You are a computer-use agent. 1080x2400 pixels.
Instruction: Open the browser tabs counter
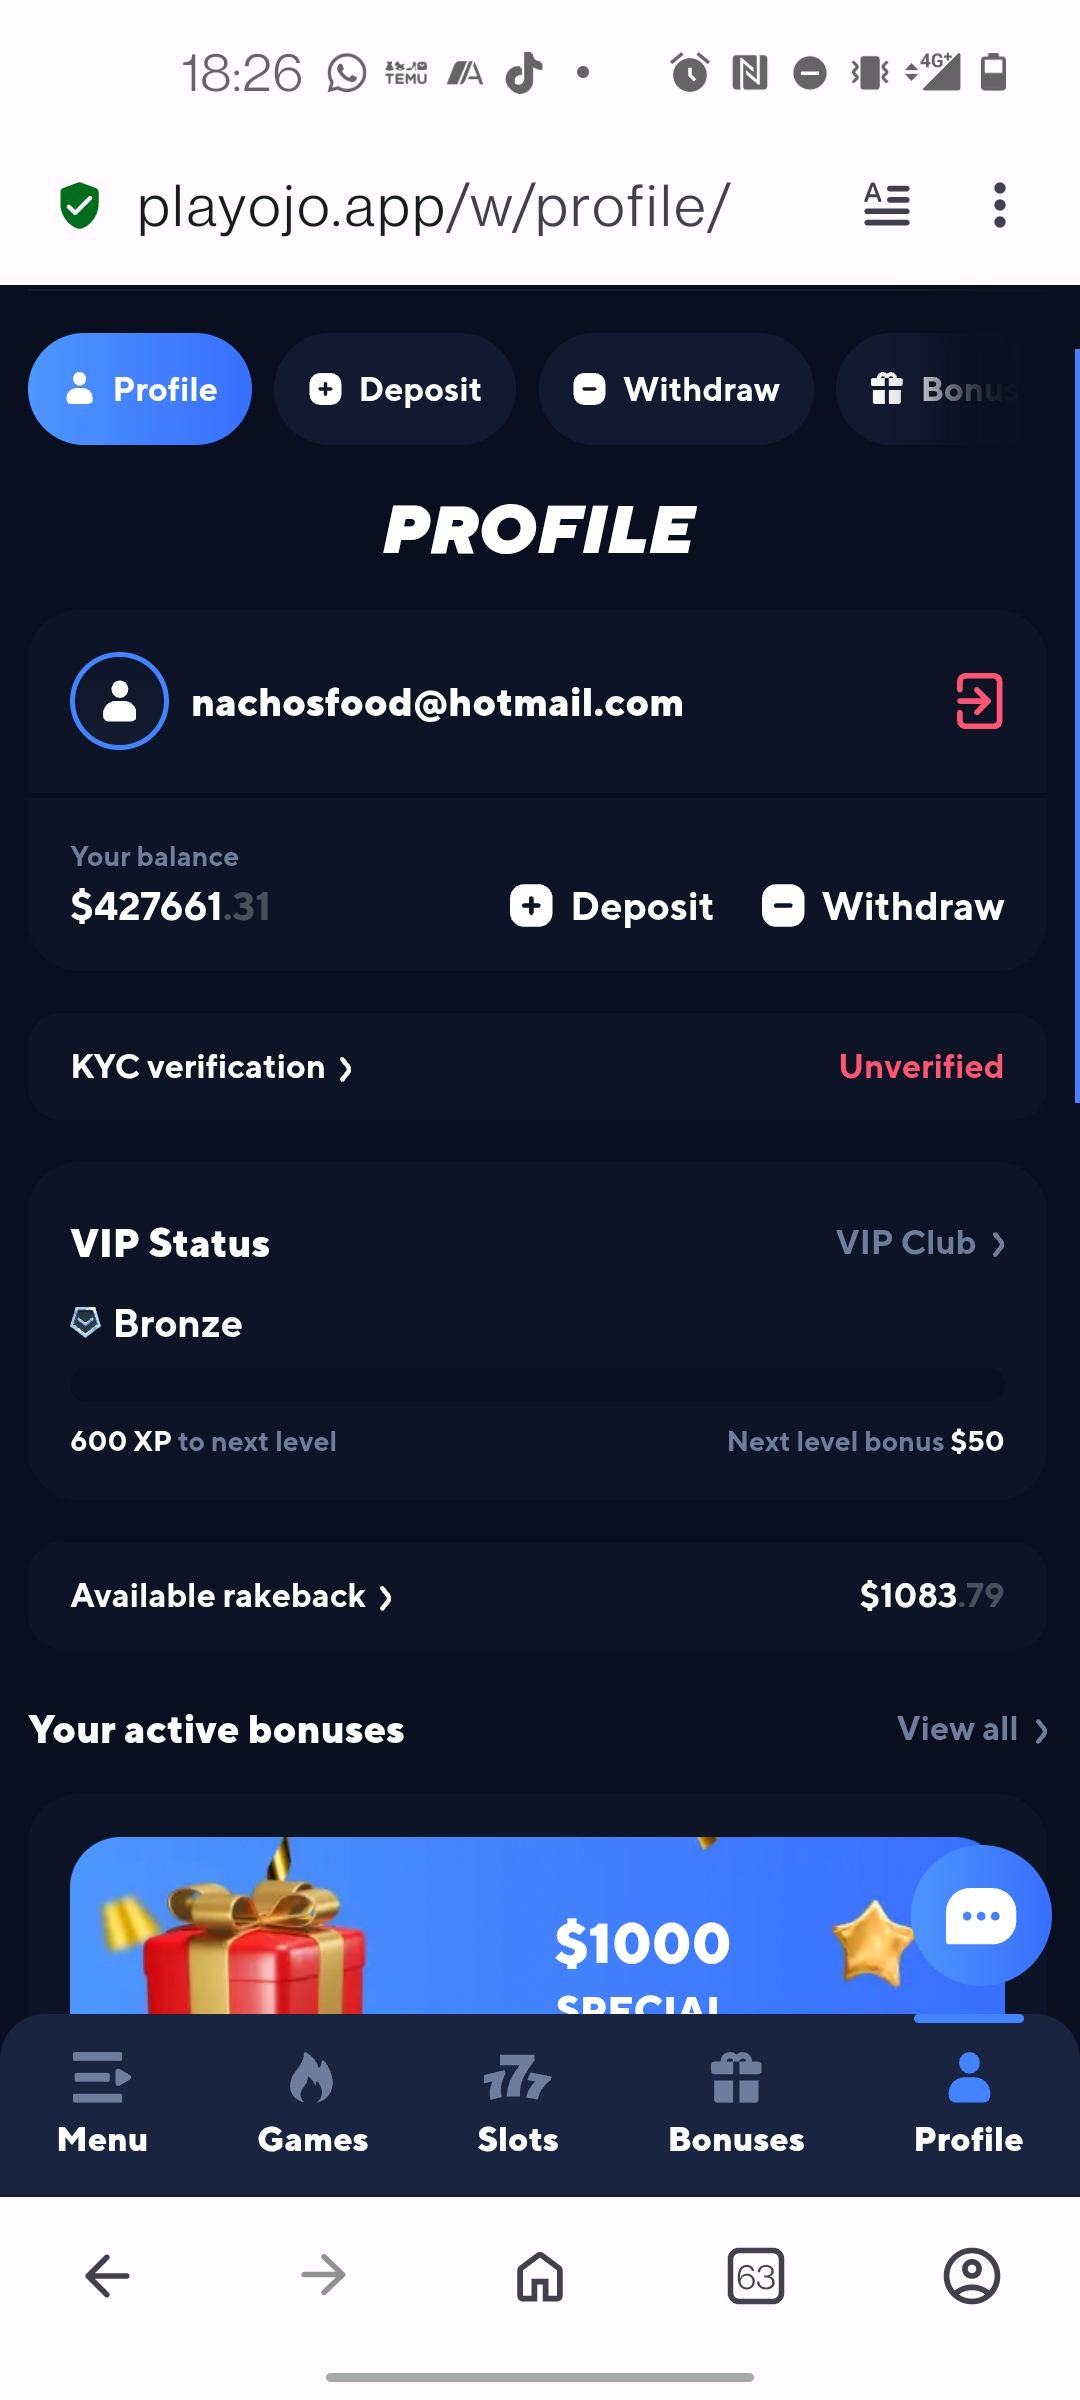coord(755,2276)
